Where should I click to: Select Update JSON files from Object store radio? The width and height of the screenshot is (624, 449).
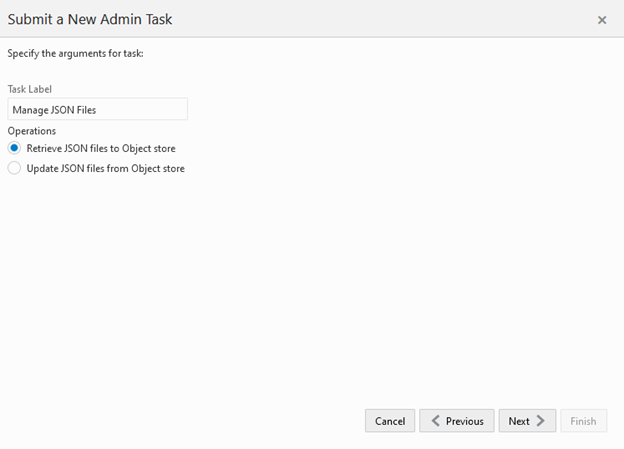pos(14,168)
